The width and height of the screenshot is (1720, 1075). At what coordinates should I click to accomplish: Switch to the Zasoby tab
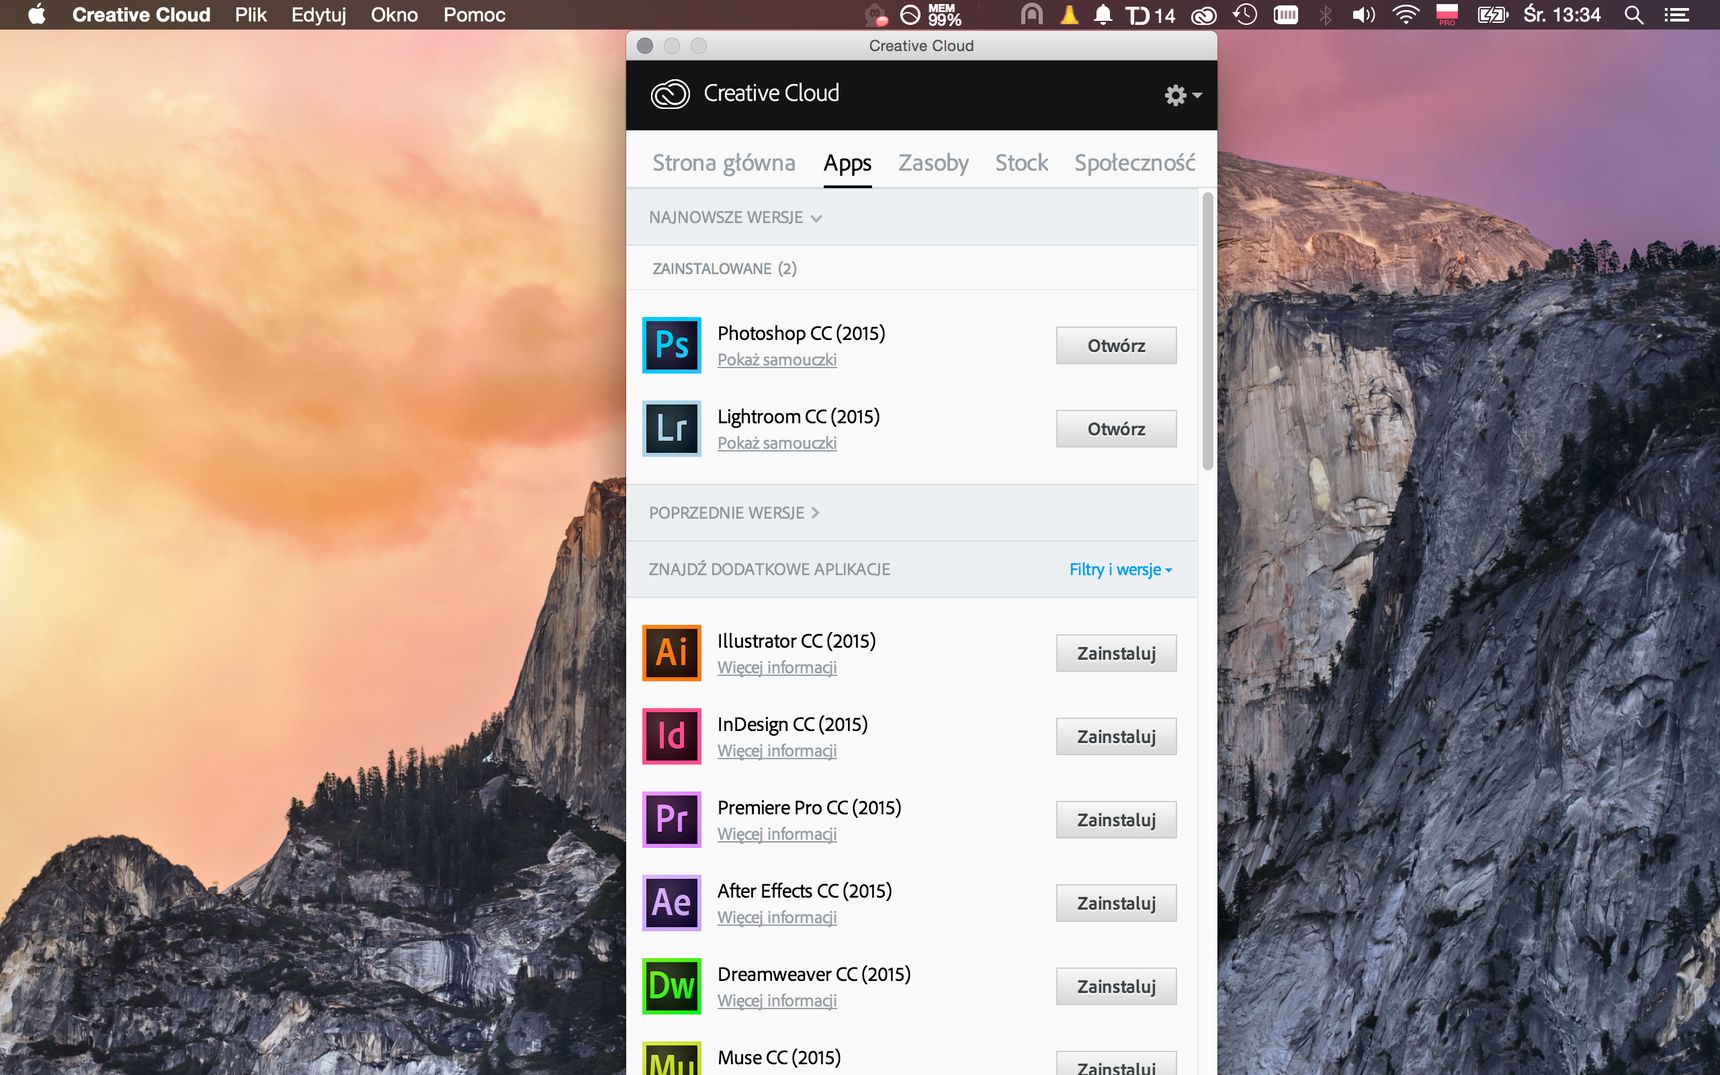pyautogui.click(x=933, y=163)
